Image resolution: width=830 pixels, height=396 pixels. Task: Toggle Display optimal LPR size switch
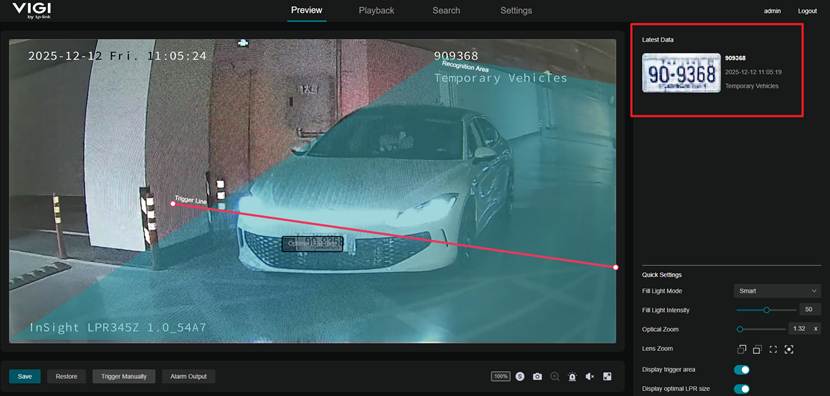742,389
